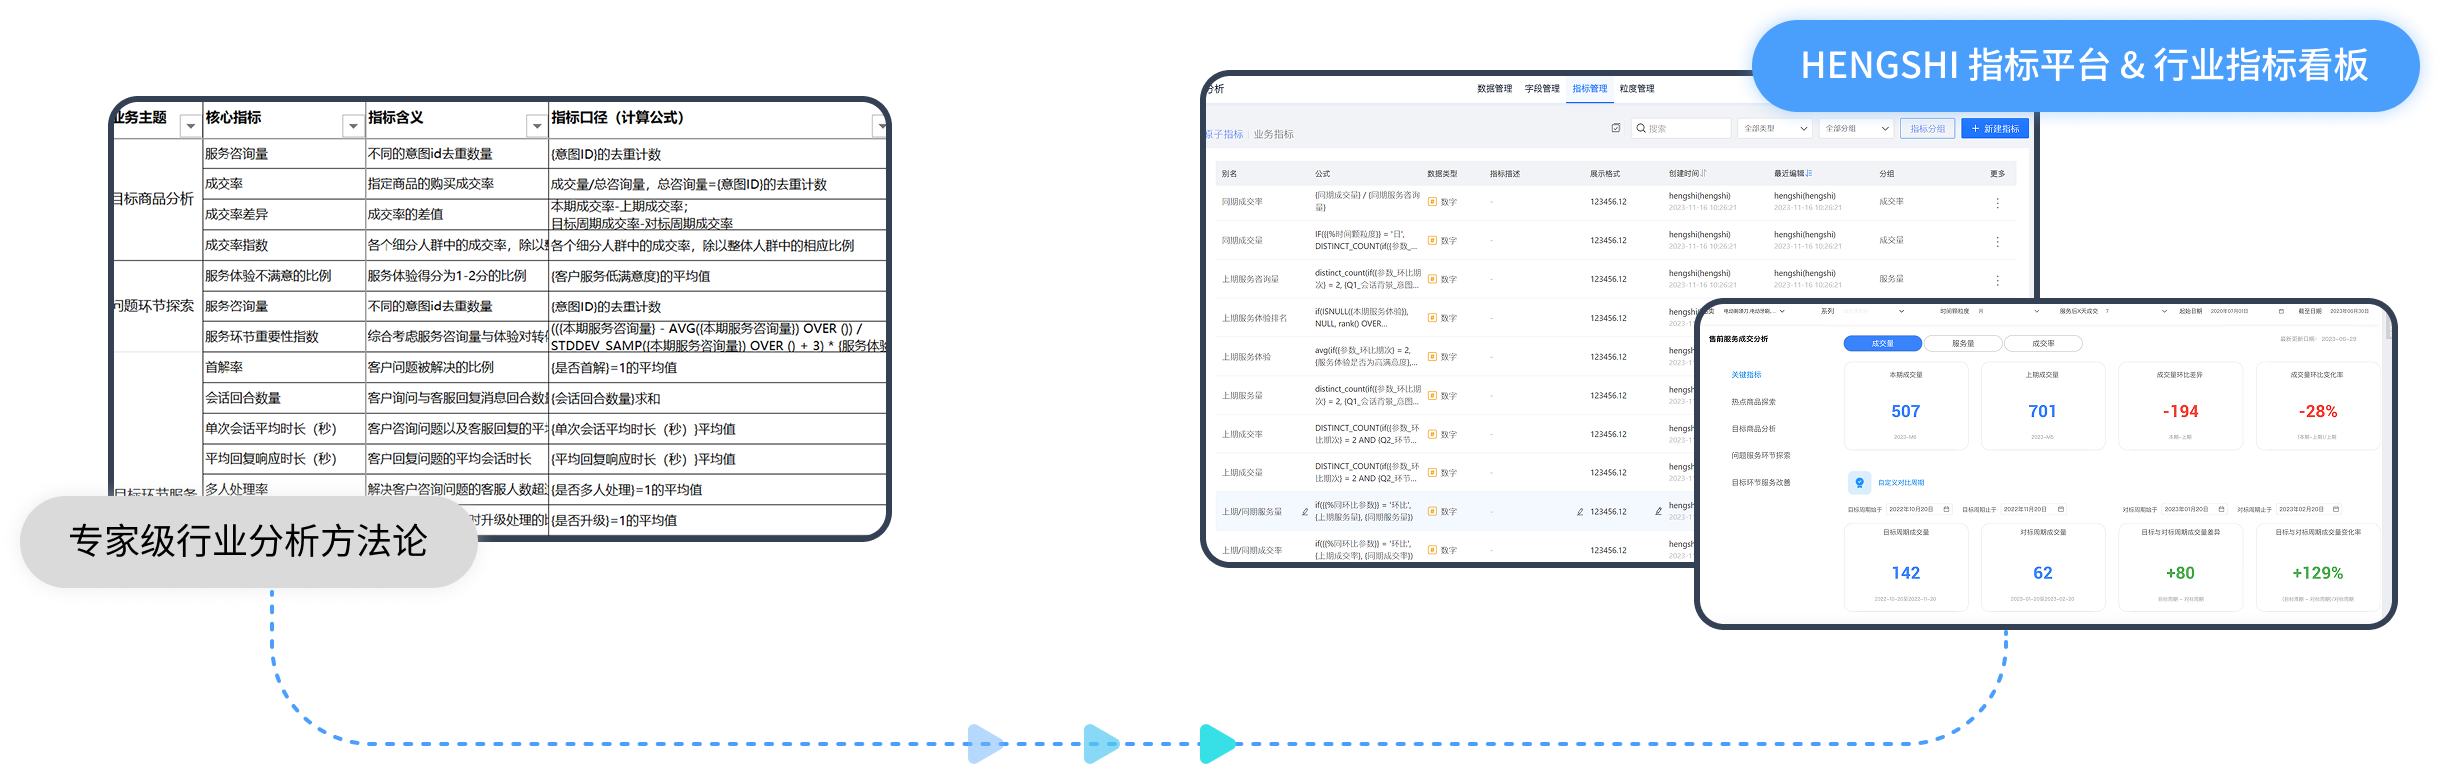
Task: Click the 指标分组 button
Action: (x=1927, y=129)
